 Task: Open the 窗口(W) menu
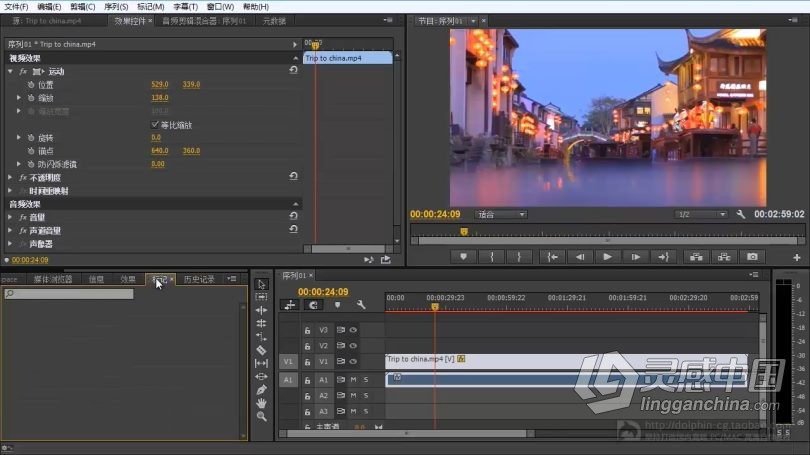pos(220,7)
